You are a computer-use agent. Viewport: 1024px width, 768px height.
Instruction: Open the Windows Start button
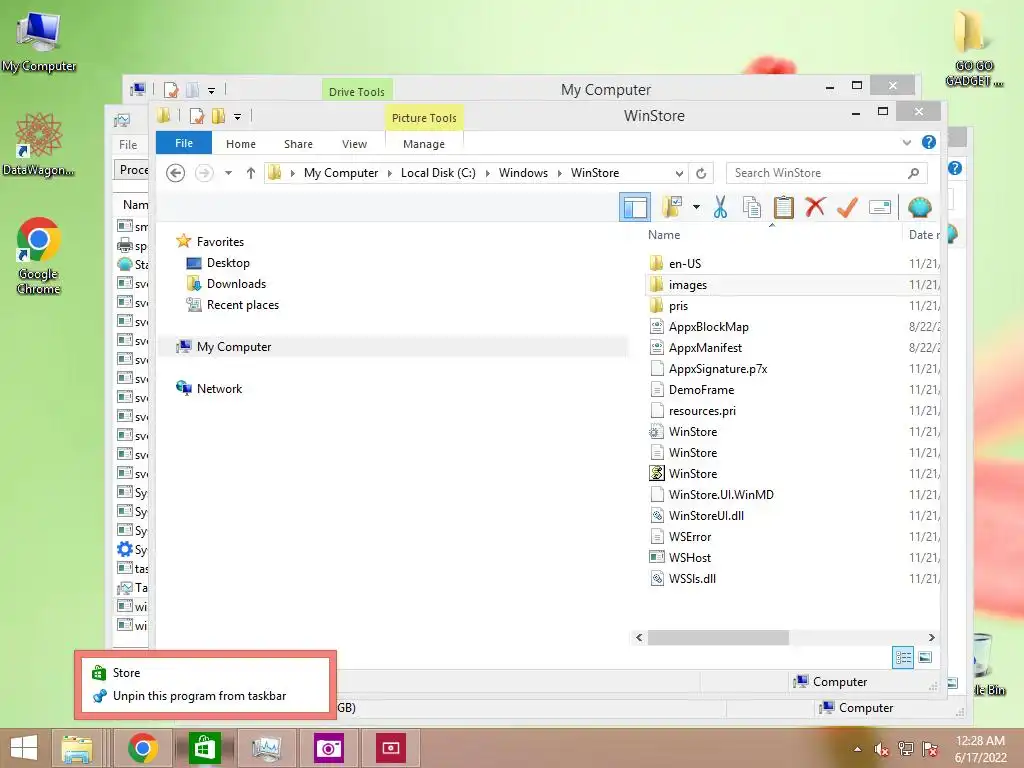pos(24,748)
